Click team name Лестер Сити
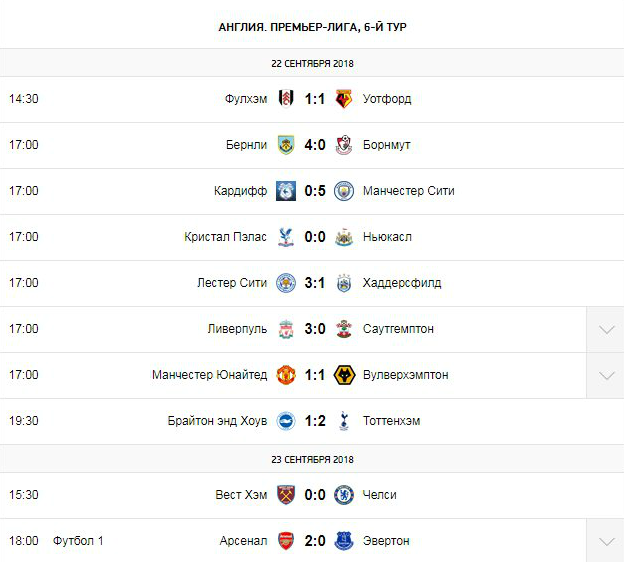624x562 pixels. [x=232, y=283]
